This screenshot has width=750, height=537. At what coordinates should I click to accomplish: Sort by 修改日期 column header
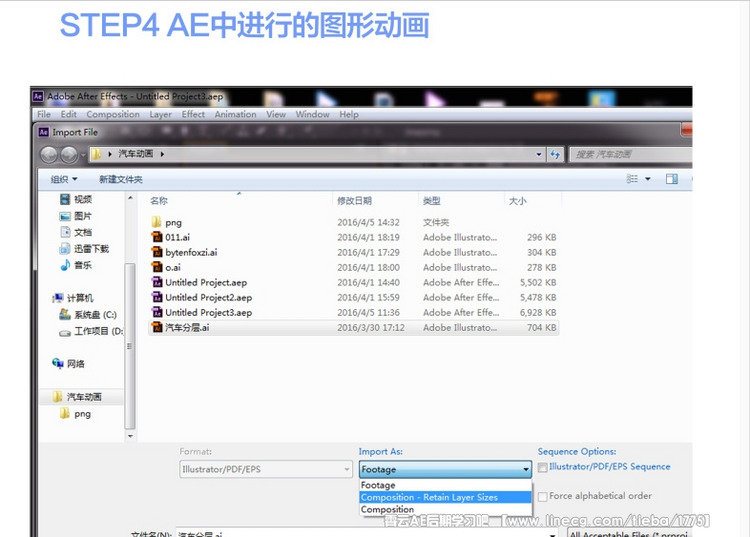click(x=354, y=201)
